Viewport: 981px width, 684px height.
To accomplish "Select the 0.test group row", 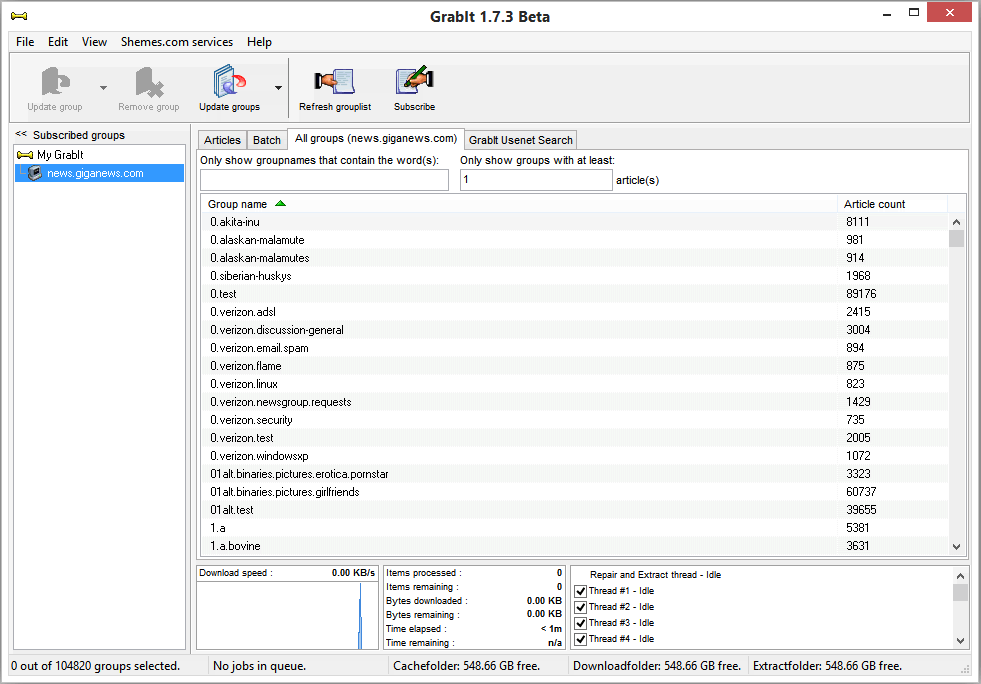I will pyautogui.click(x=576, y=294).
